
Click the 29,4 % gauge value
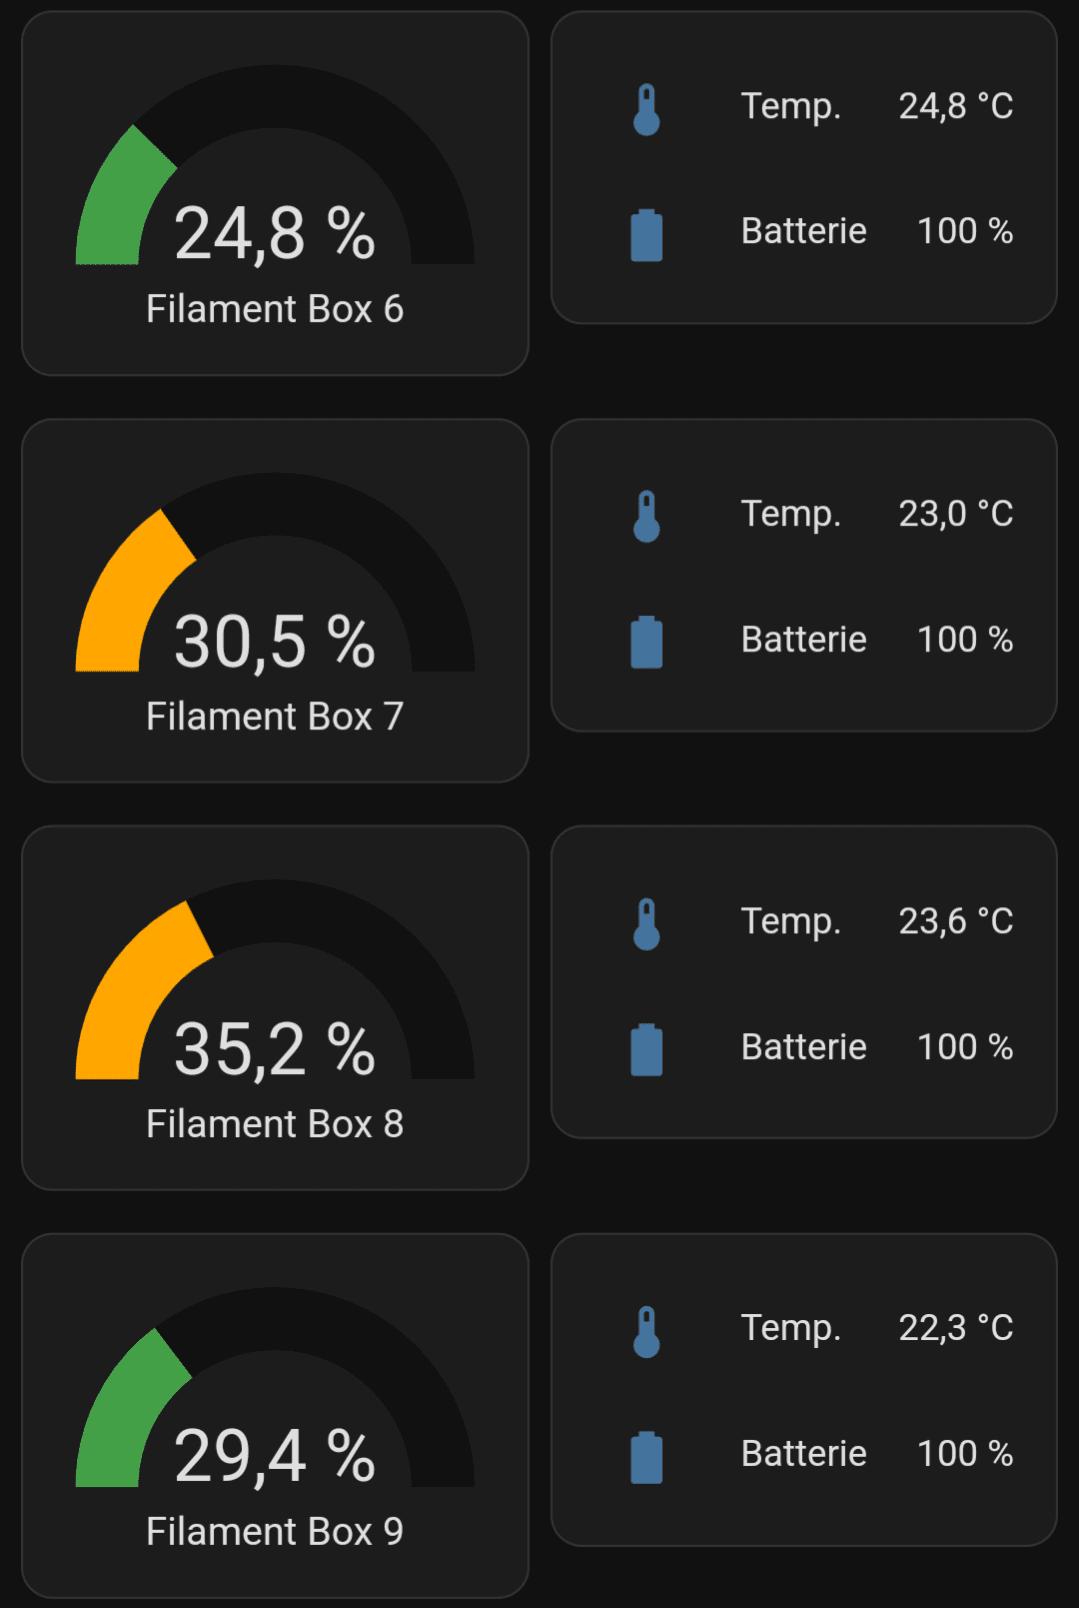pos(275,1457)
